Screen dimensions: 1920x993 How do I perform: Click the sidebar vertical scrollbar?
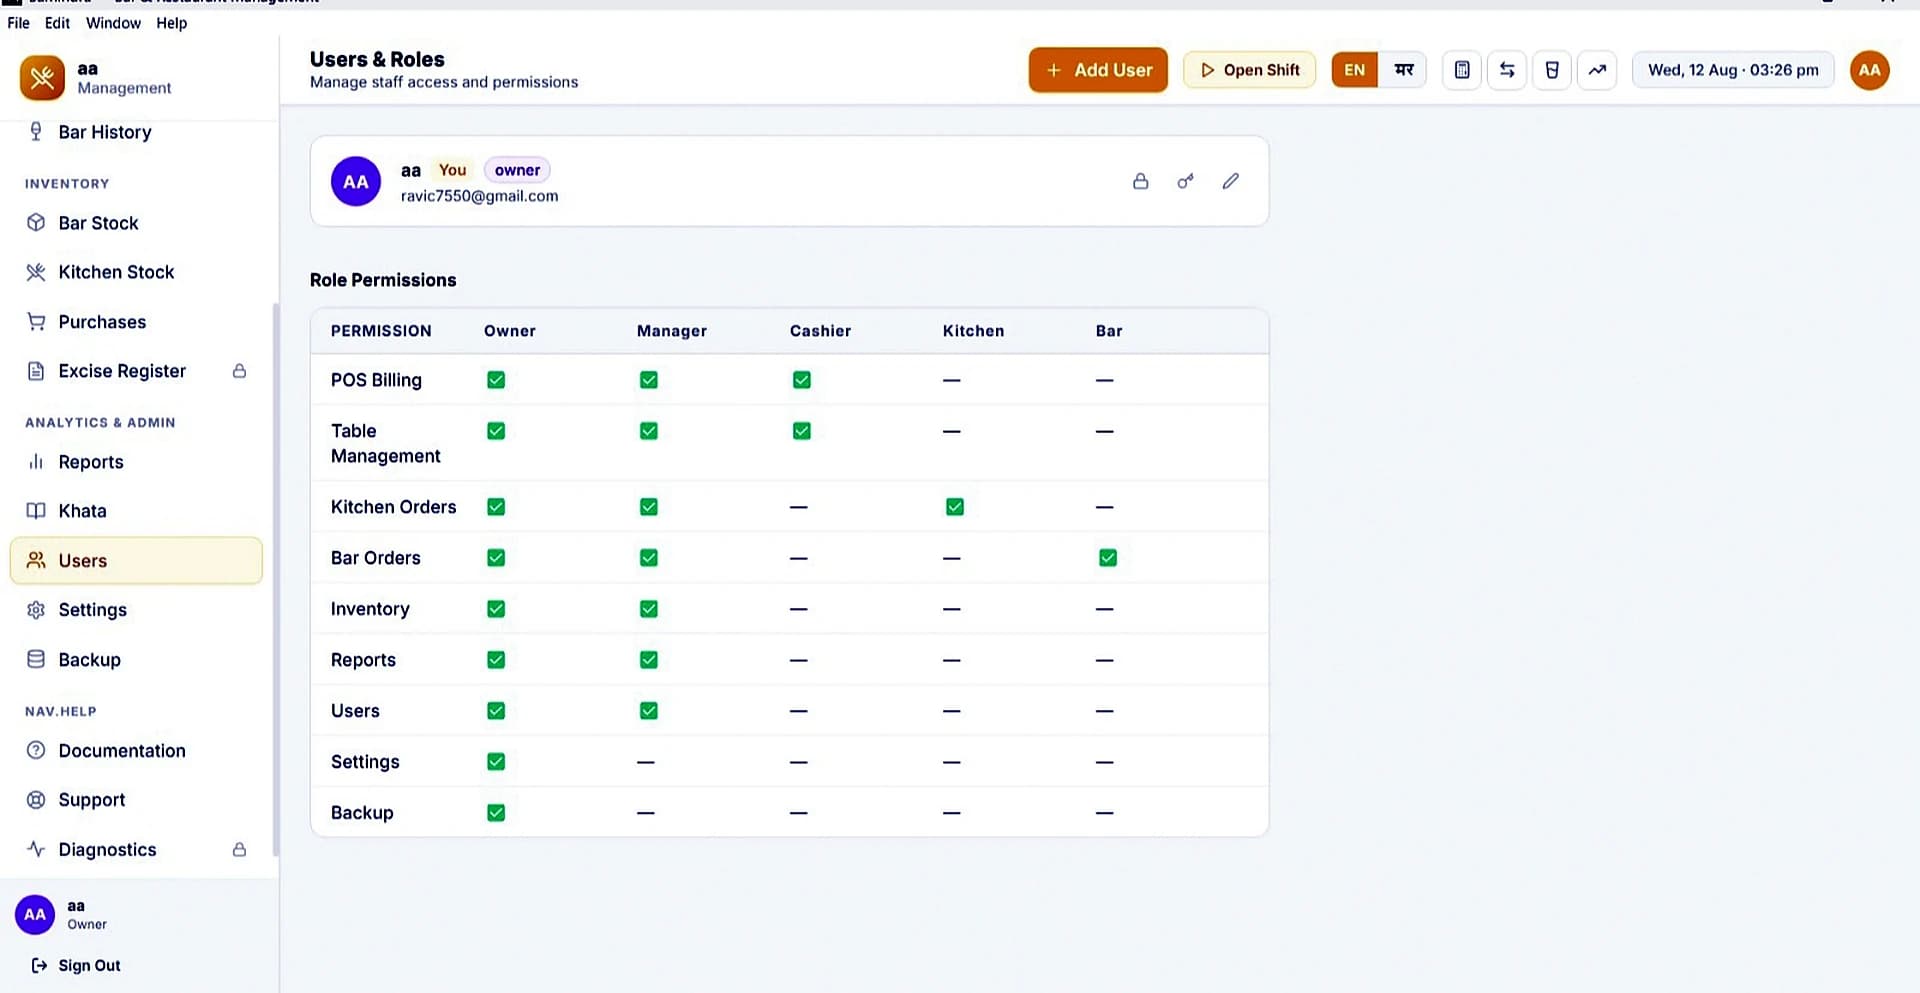276,580
